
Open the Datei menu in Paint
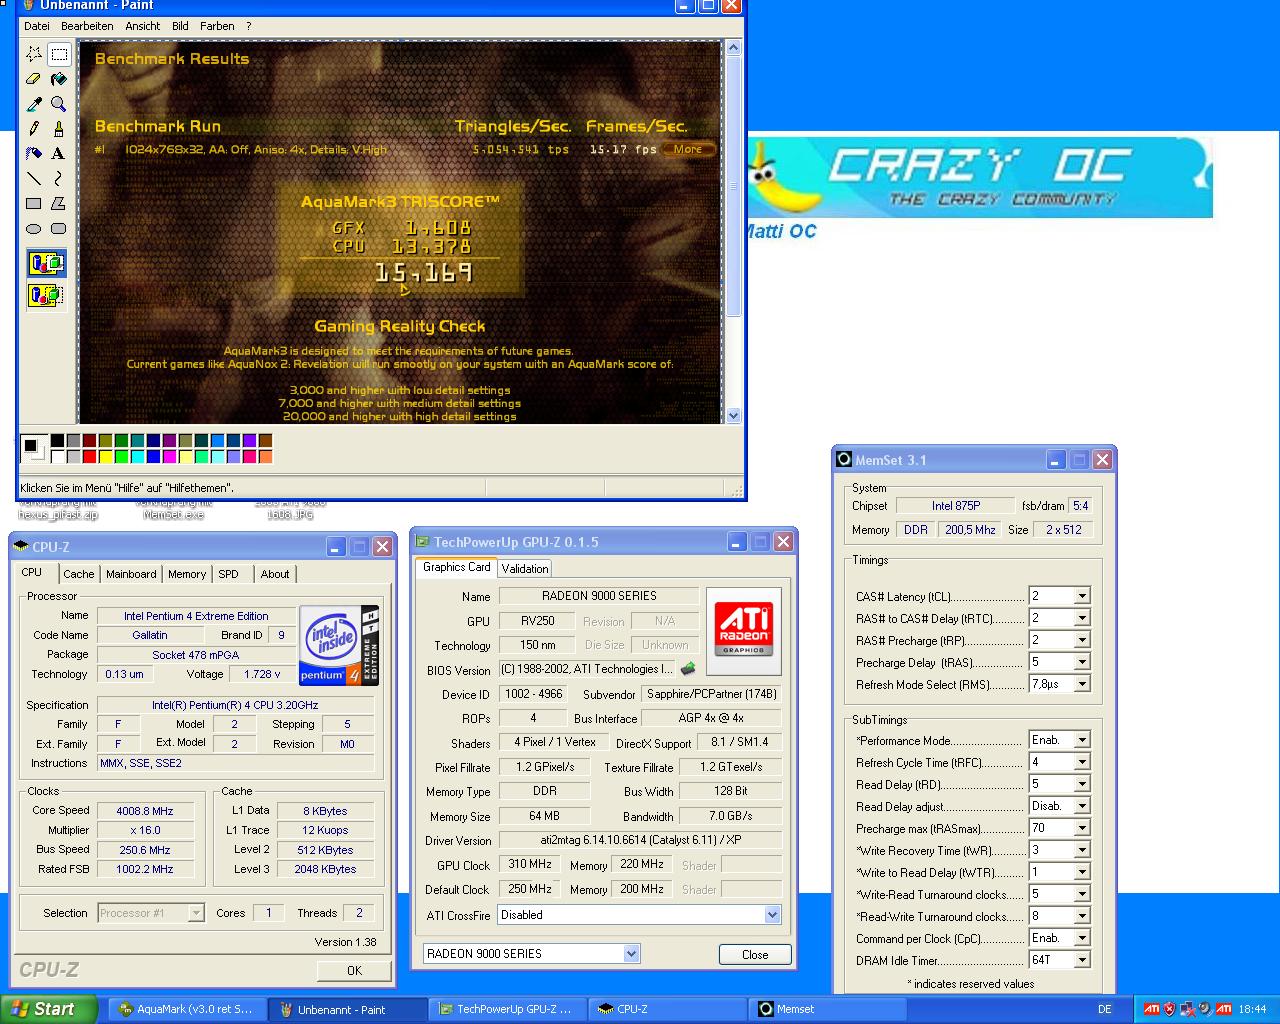pos(36,26)
